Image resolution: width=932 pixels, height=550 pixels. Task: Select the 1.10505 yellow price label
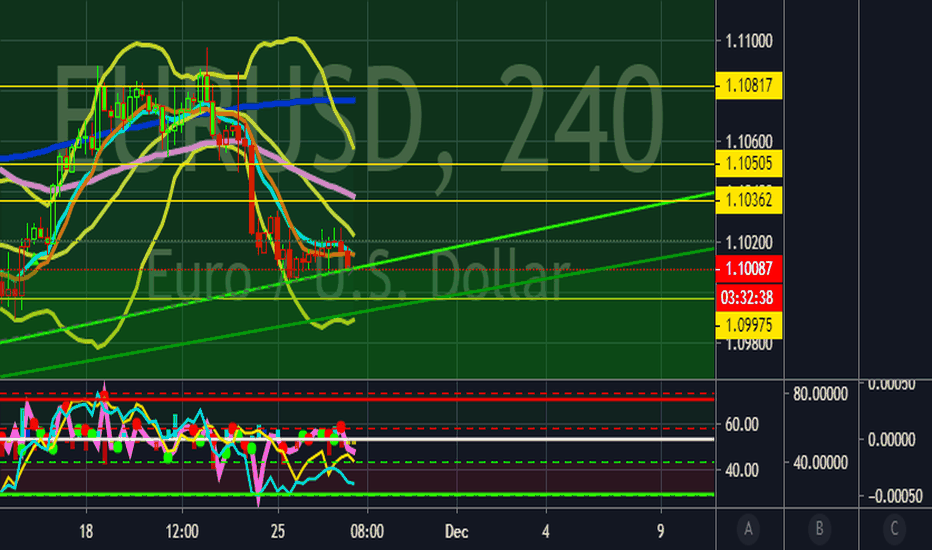pos(750,163)
